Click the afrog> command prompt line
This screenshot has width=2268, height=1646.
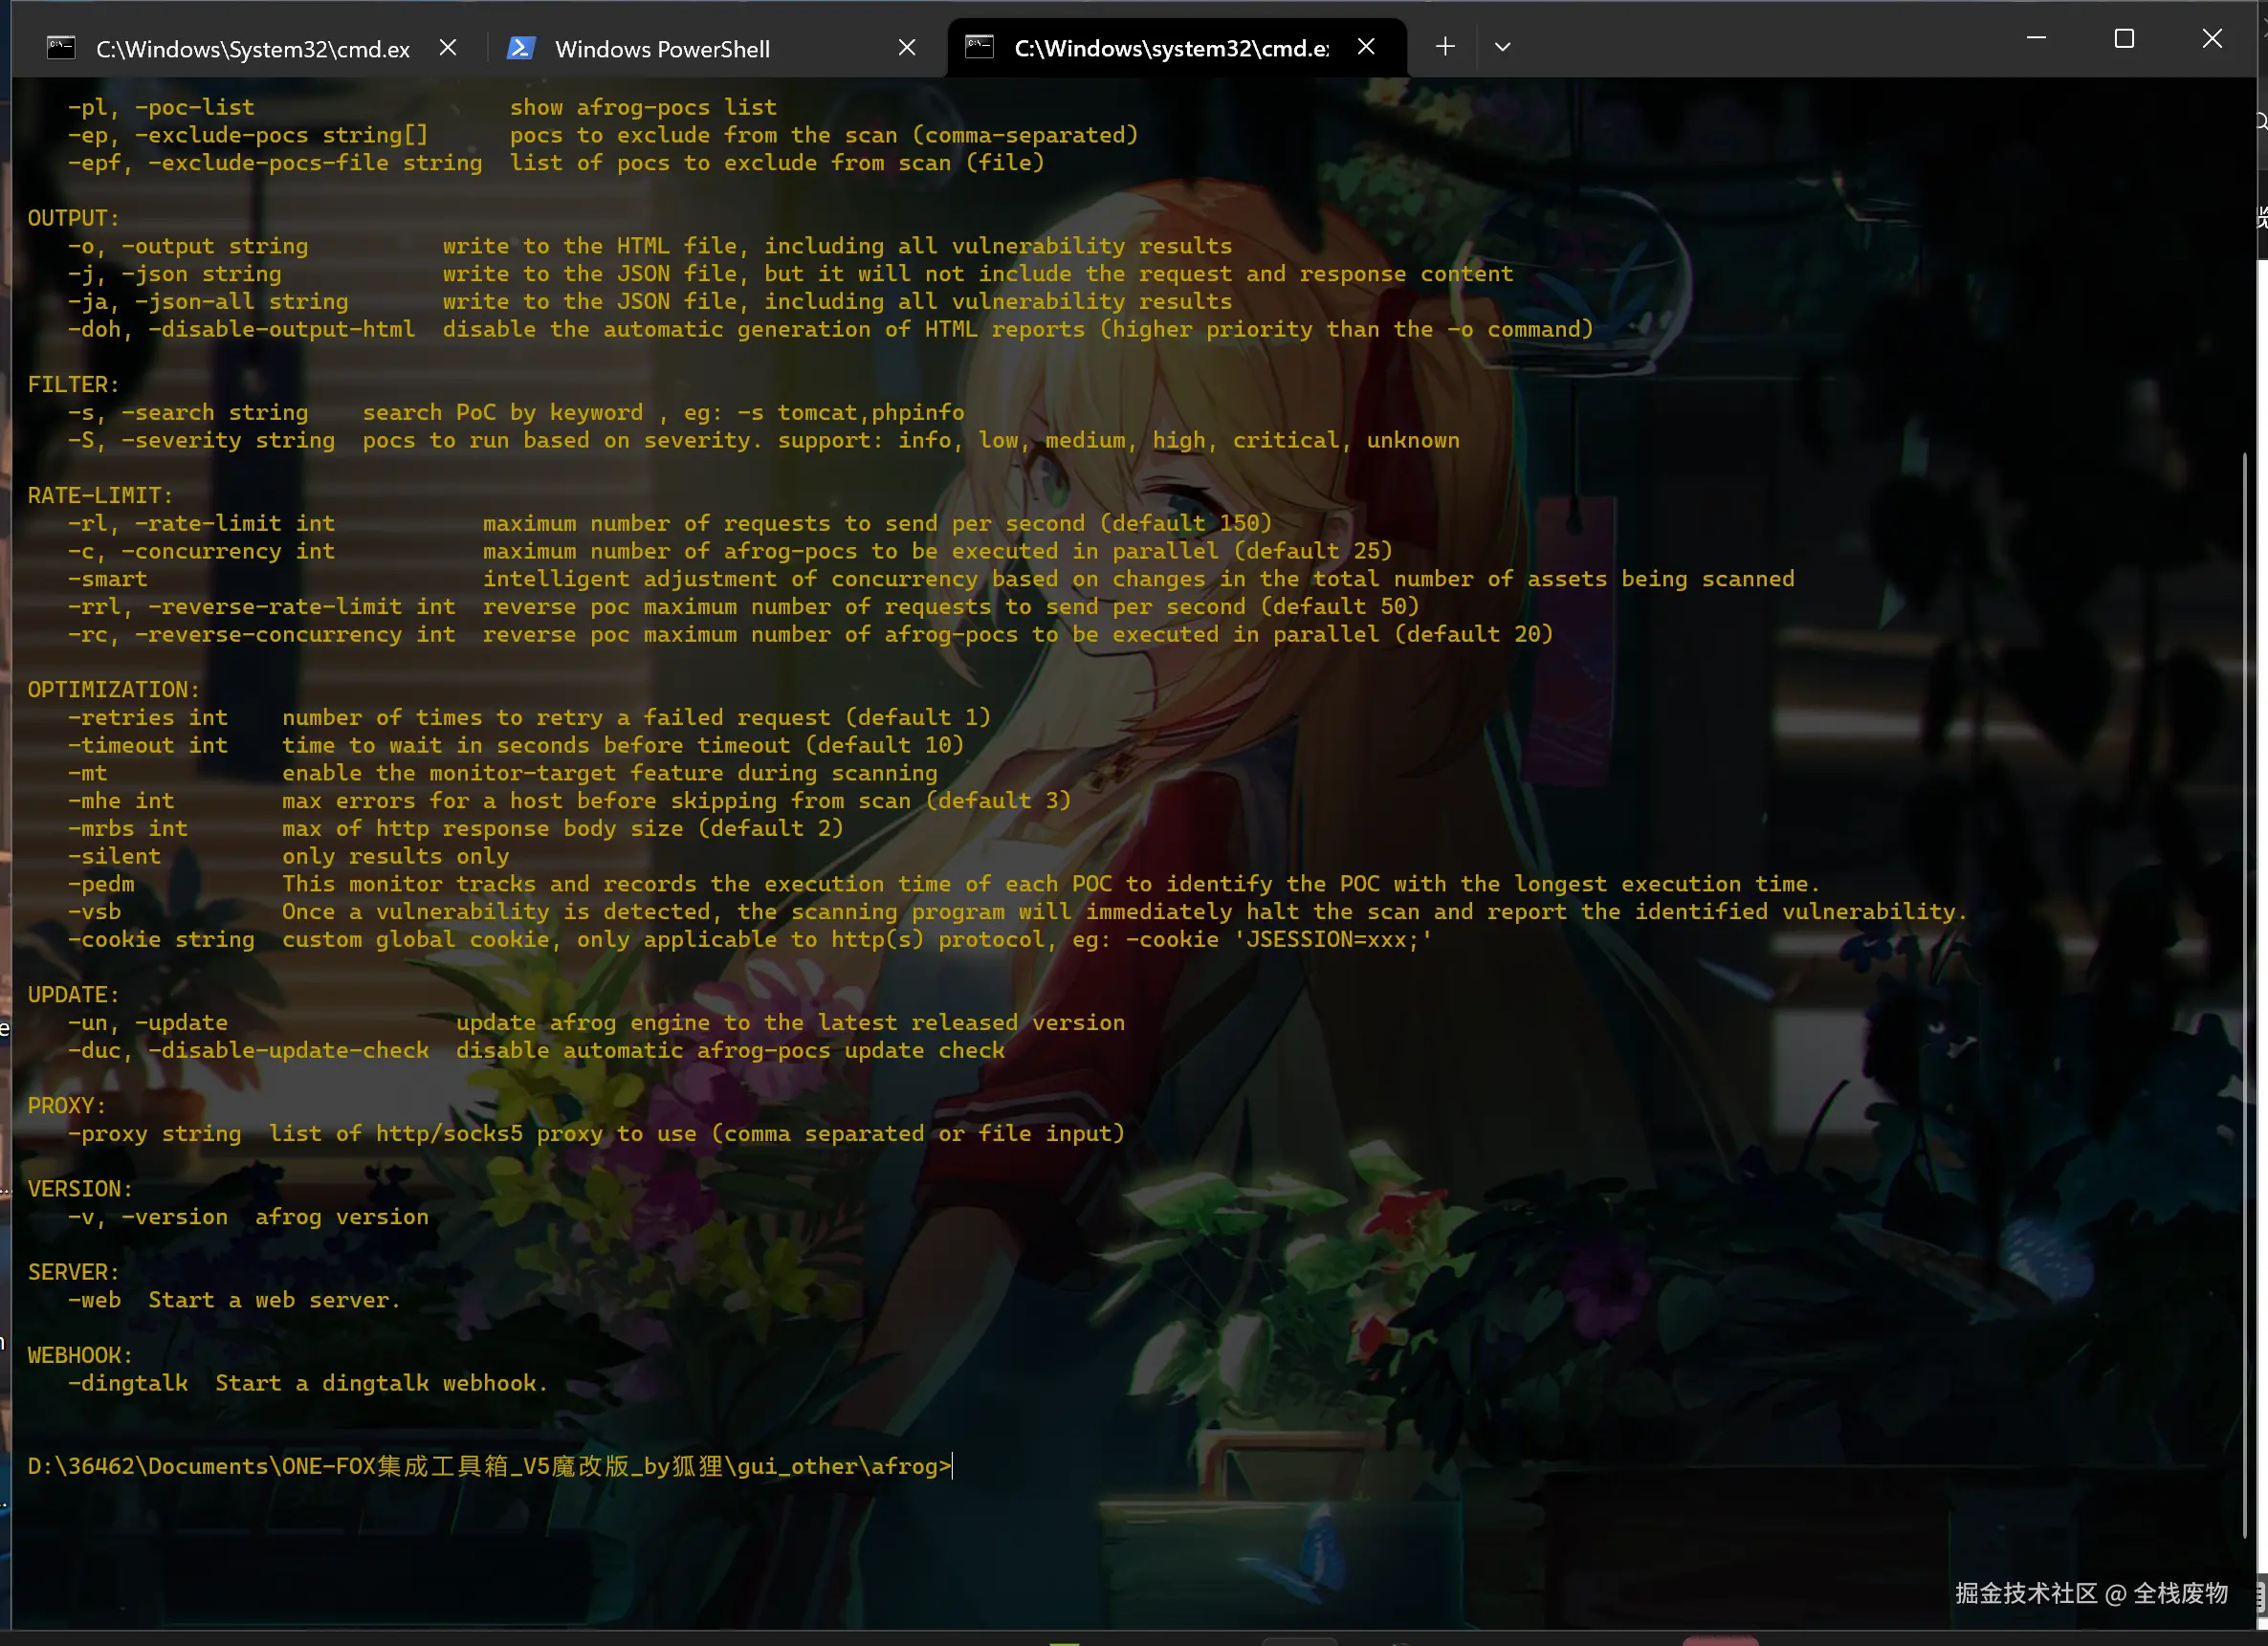[488, 1466]
